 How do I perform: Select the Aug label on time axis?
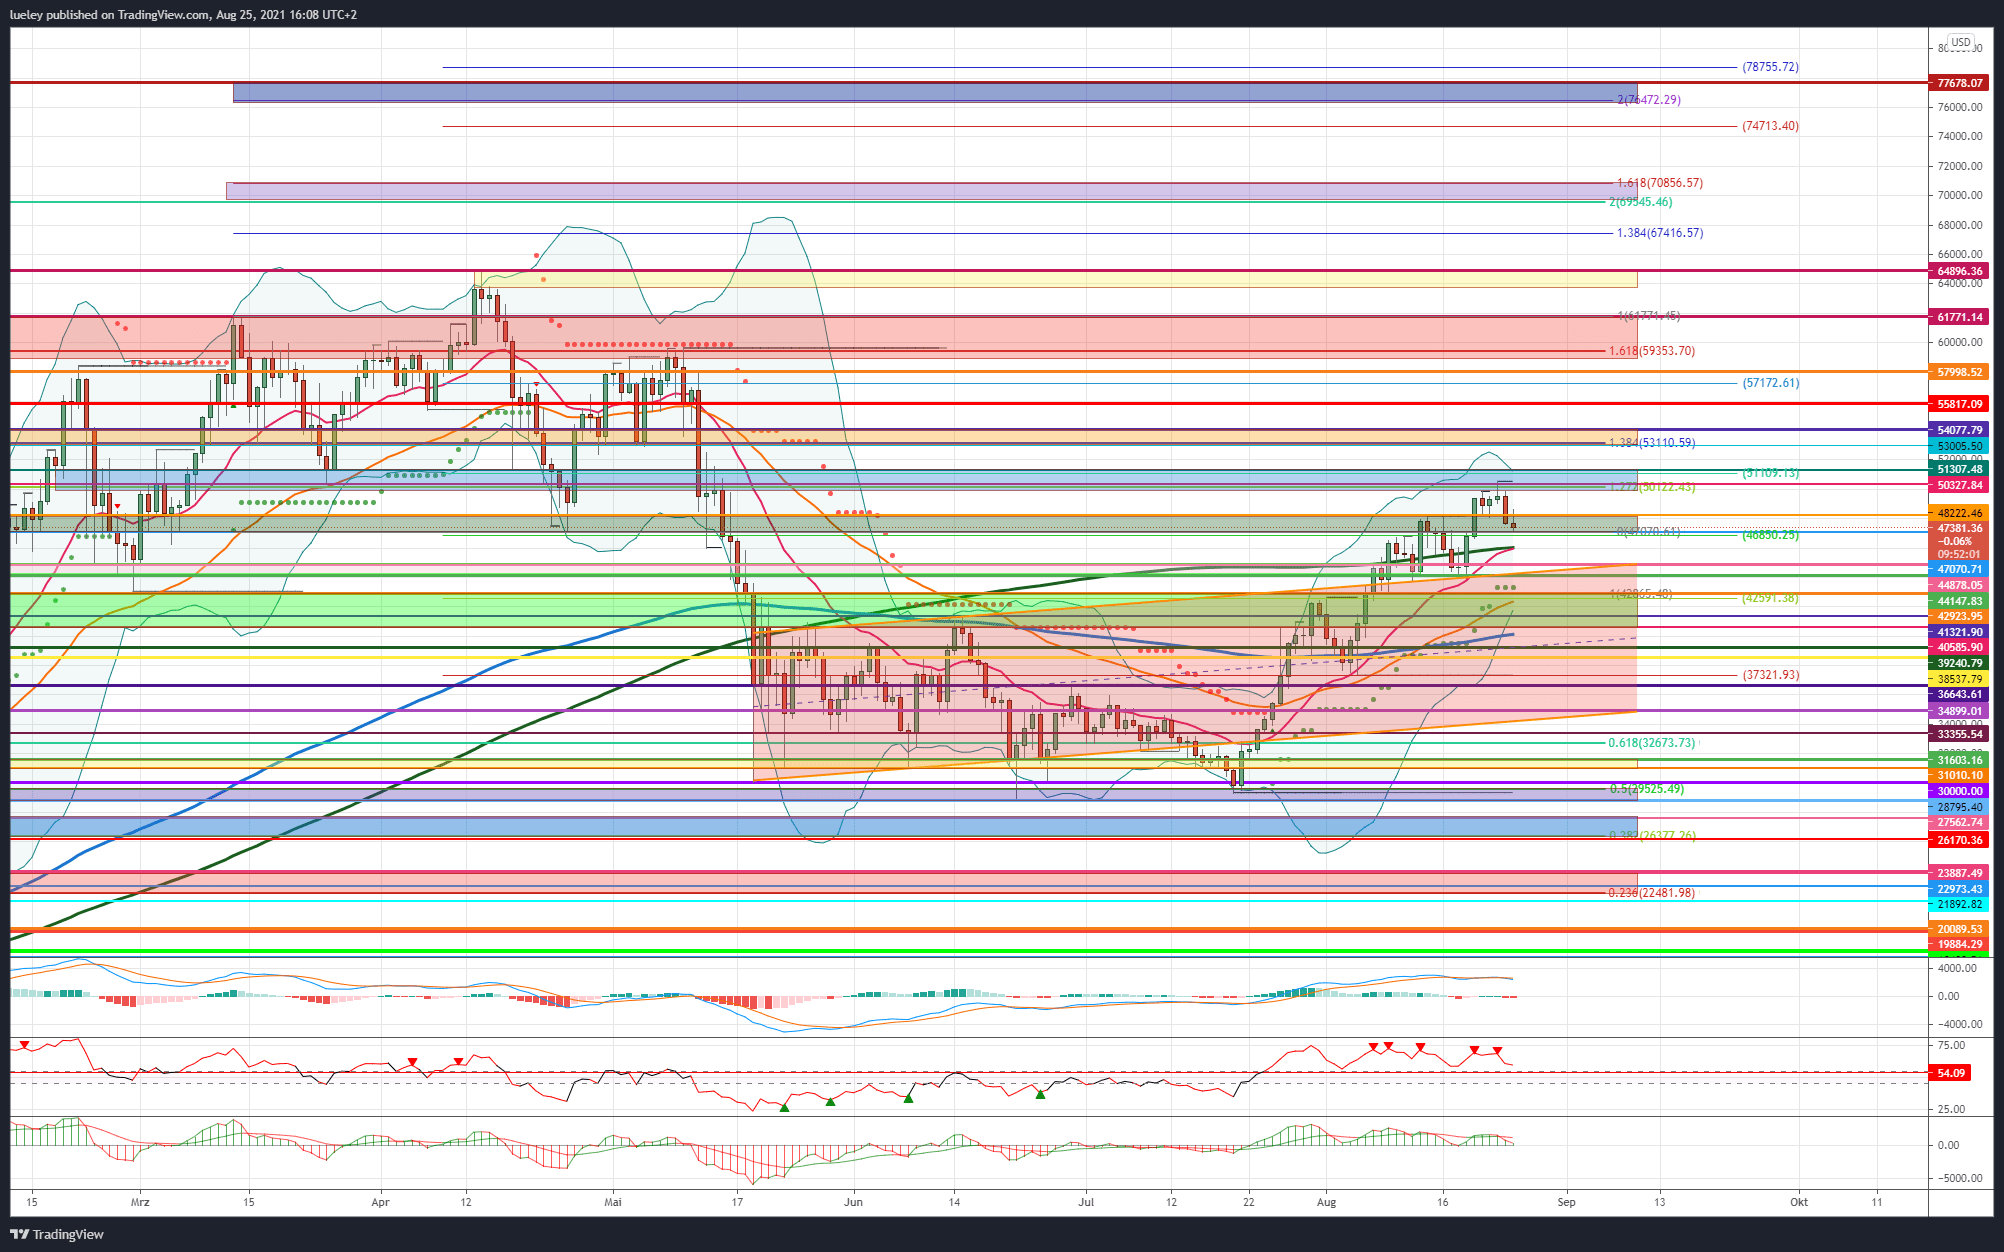(x=1326, y=1202)
